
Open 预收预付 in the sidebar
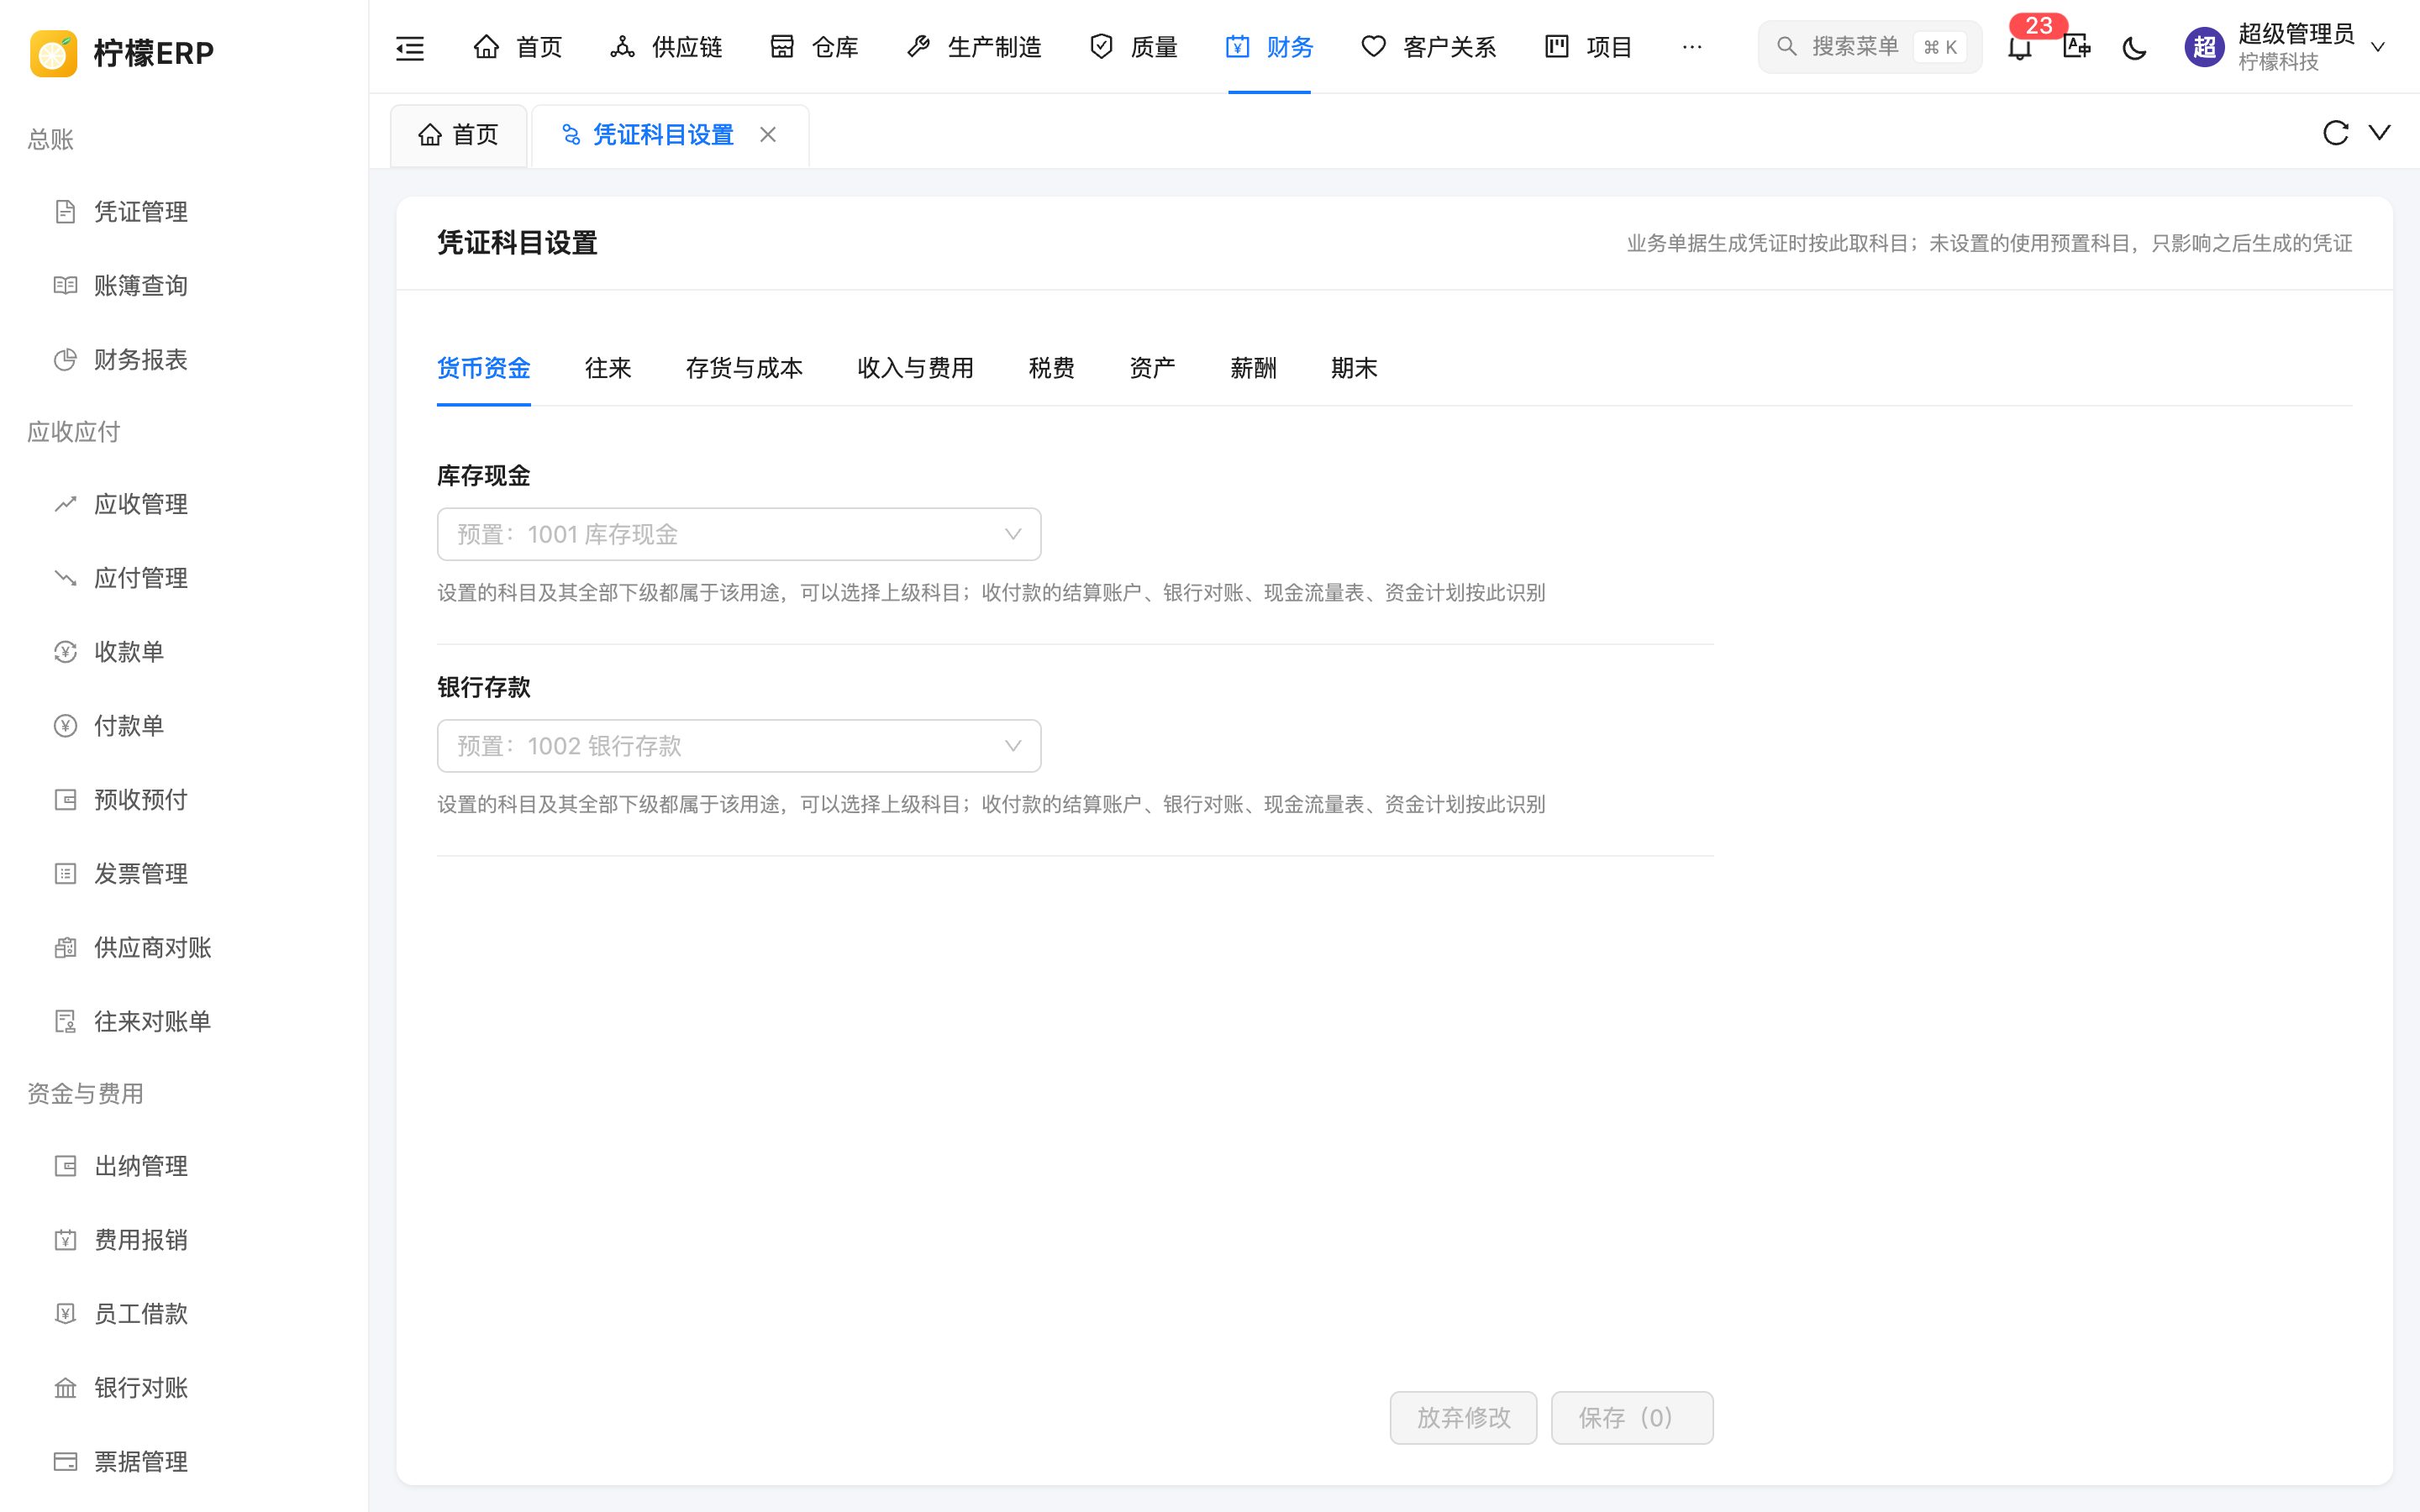(184, 800)
